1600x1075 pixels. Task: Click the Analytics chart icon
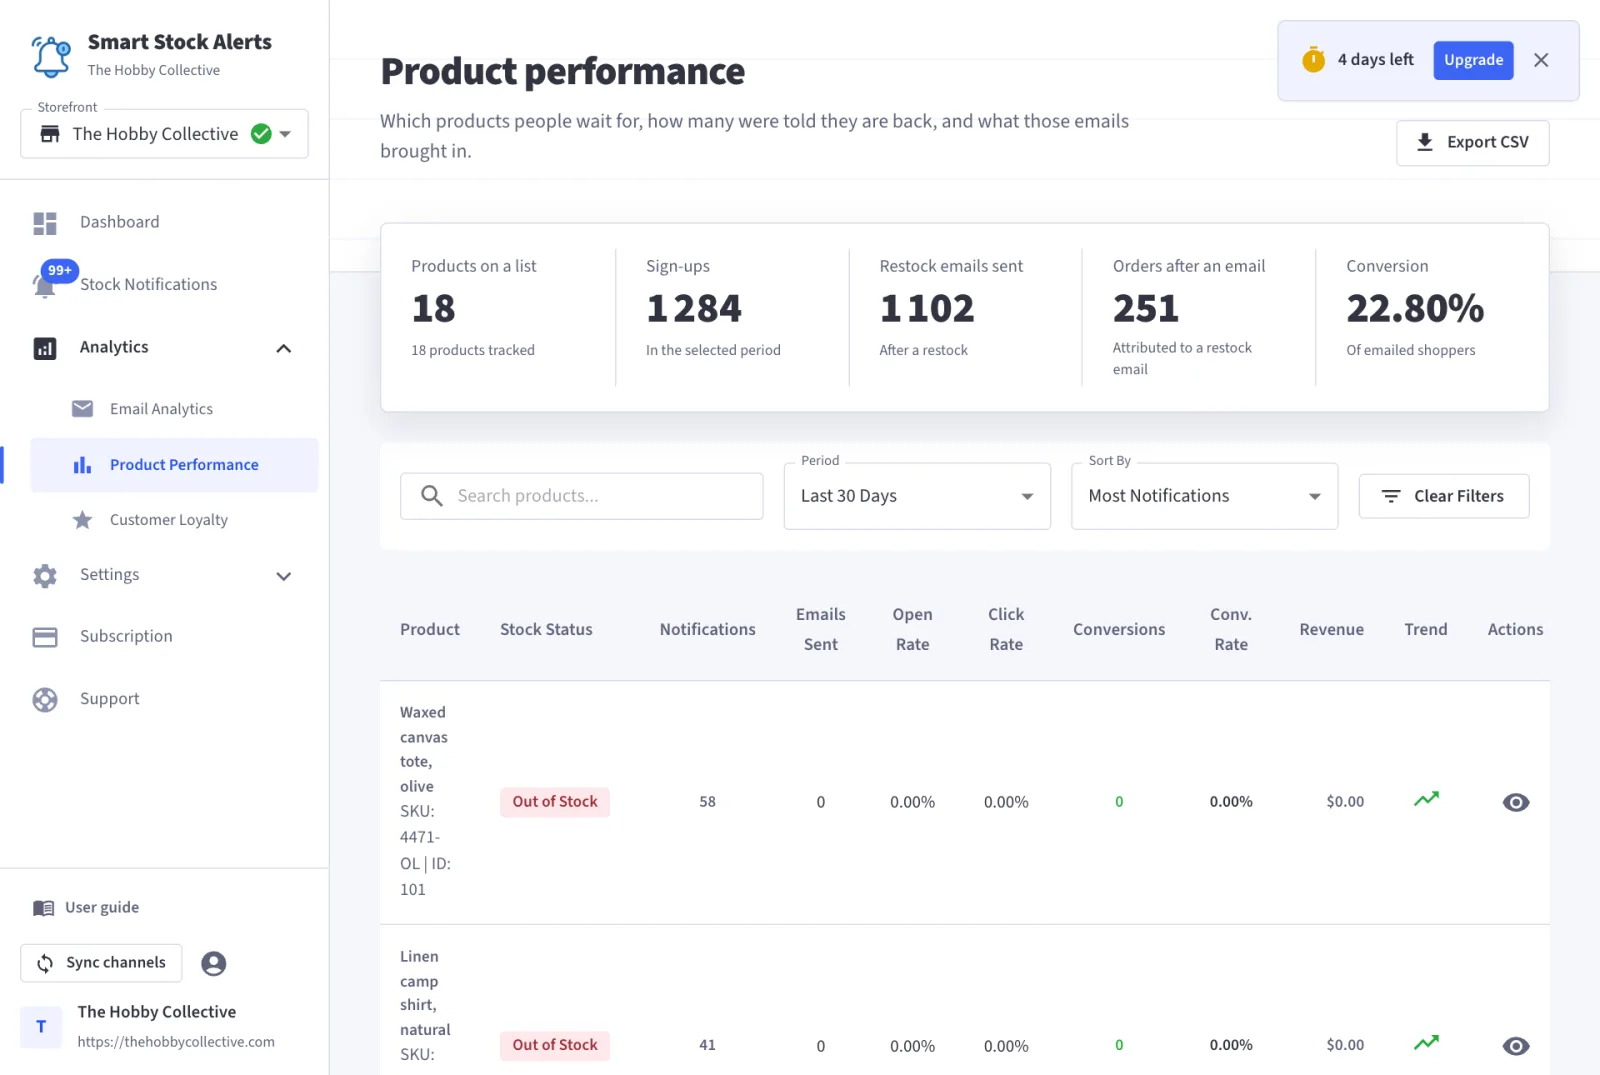(45, 348)
